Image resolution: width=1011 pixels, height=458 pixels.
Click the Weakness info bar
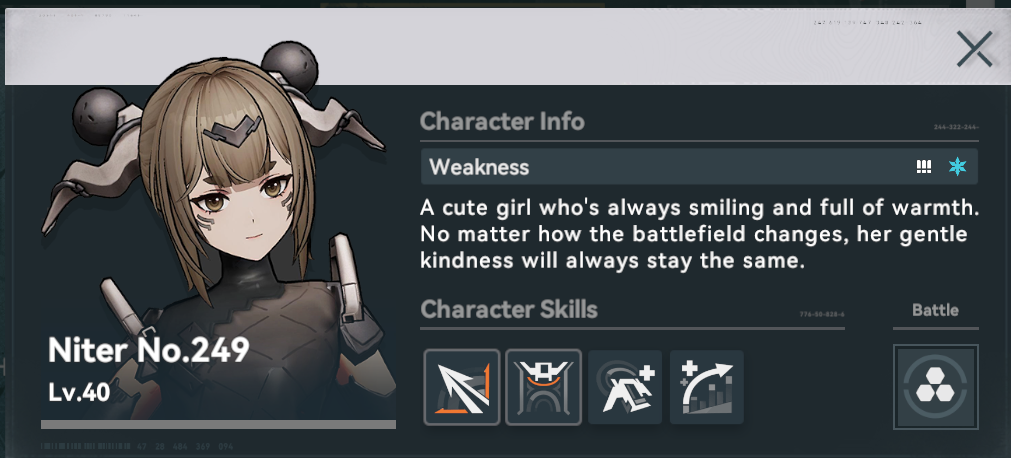[699, 167]
